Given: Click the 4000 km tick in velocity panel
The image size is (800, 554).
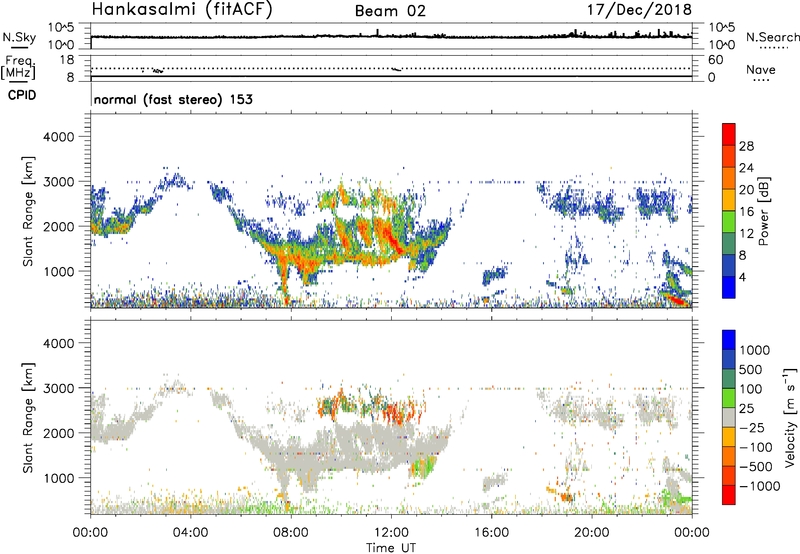Looking at the screenshot, I should (58, 343).
